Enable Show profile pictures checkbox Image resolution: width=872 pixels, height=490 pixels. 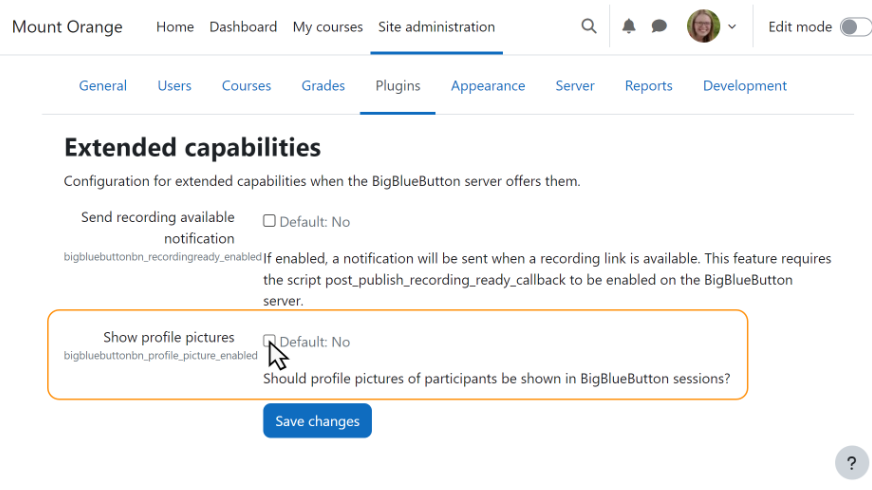(x=269, y=341)
